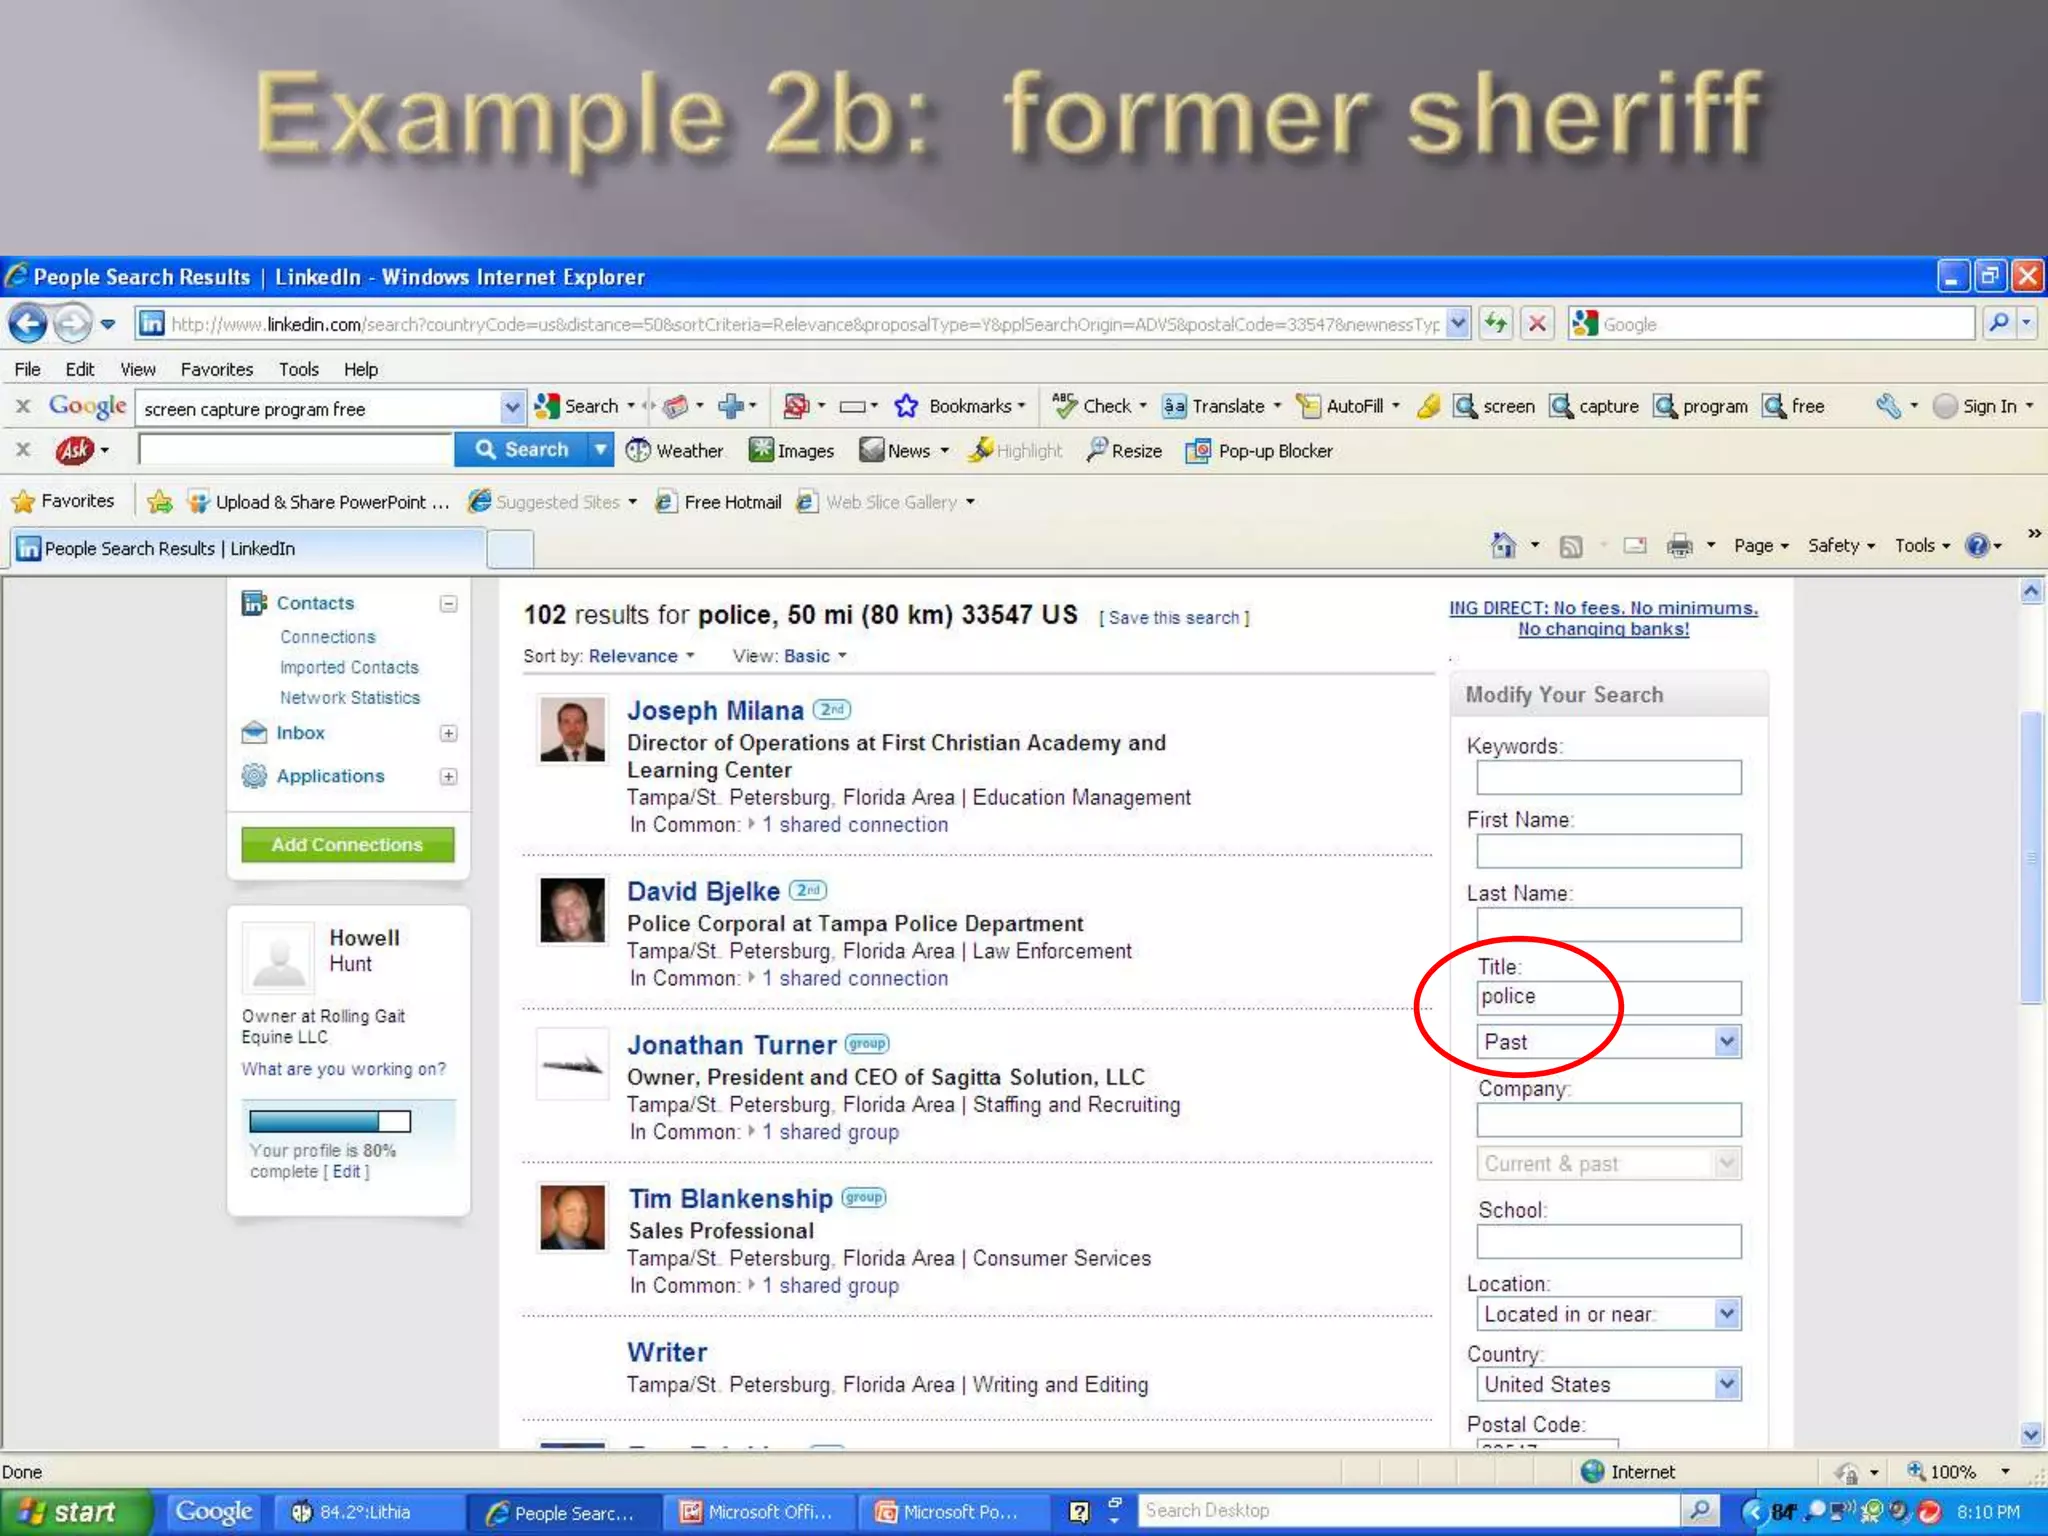This screenshot has height=1536, width=2048.
Task: Open the Favorites menu in menu bar
Action: (217, 369)
